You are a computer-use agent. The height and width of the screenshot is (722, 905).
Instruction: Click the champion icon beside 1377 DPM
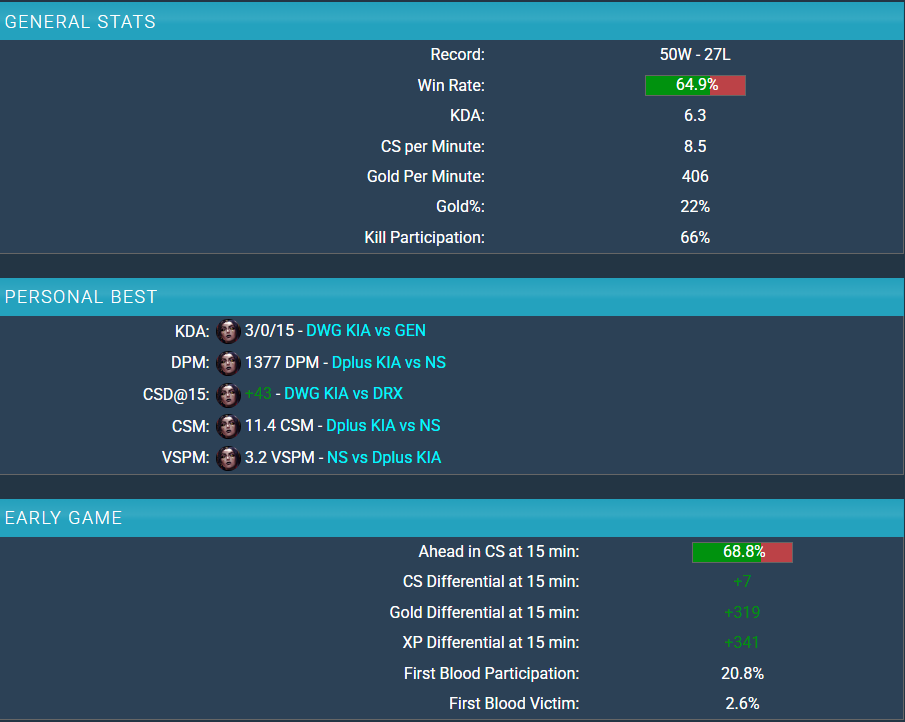pyautogui.click(x=228, y=363)
